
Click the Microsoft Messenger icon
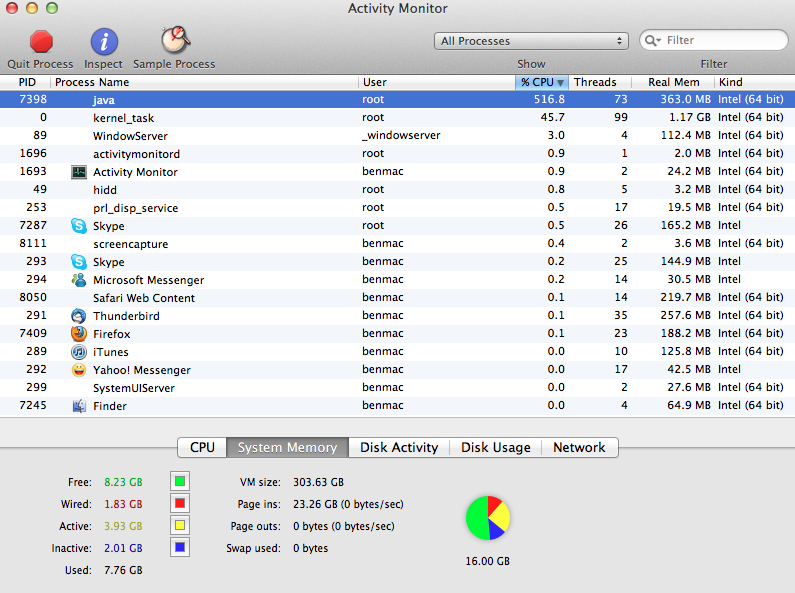(79, 280)
